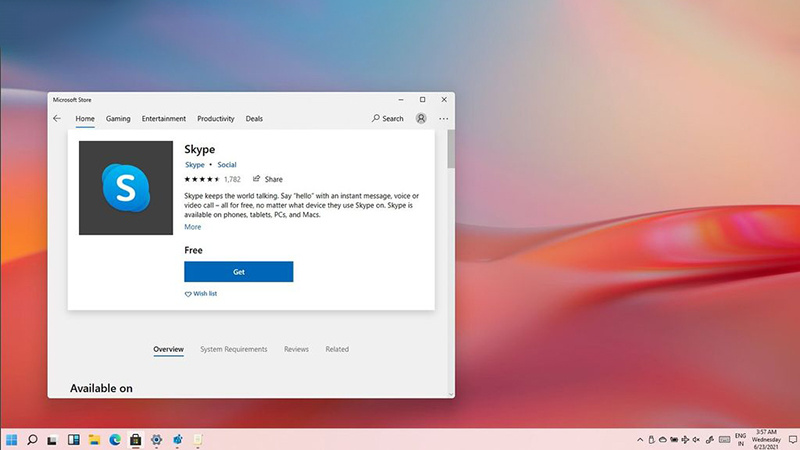
Task: Open the Store account profile icon
Action: 421,118
